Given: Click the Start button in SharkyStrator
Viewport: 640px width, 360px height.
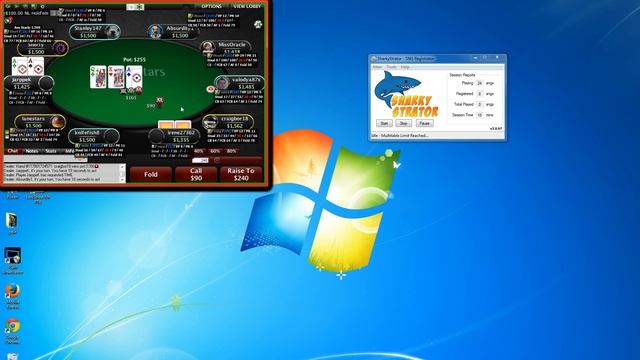Looking at the screenshot, I should pyautogui.click(x=384, y=123).
